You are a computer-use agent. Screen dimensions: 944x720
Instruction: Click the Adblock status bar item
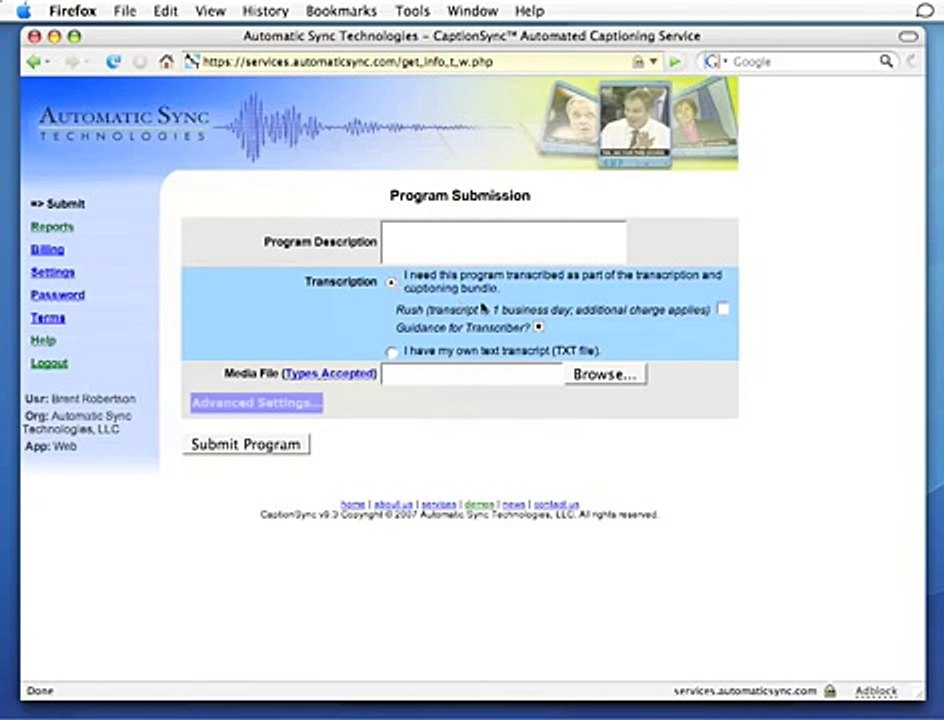[x=876, y=691]
